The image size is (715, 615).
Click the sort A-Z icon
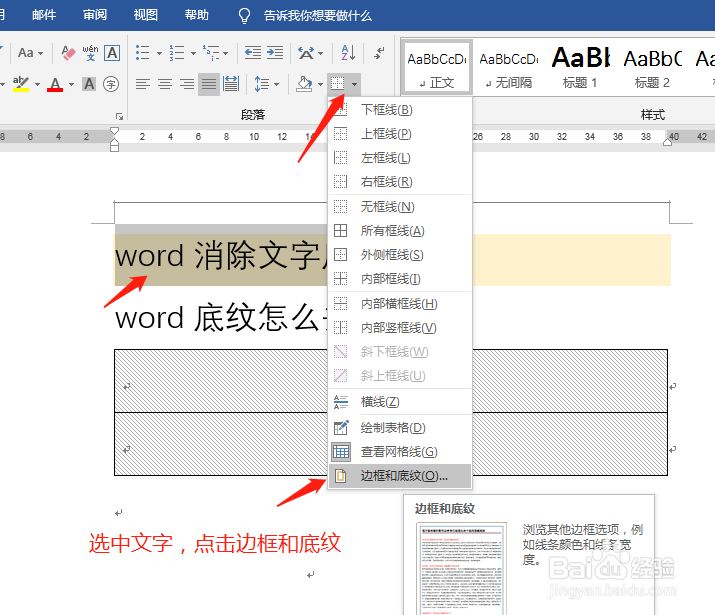coord(348,53)
